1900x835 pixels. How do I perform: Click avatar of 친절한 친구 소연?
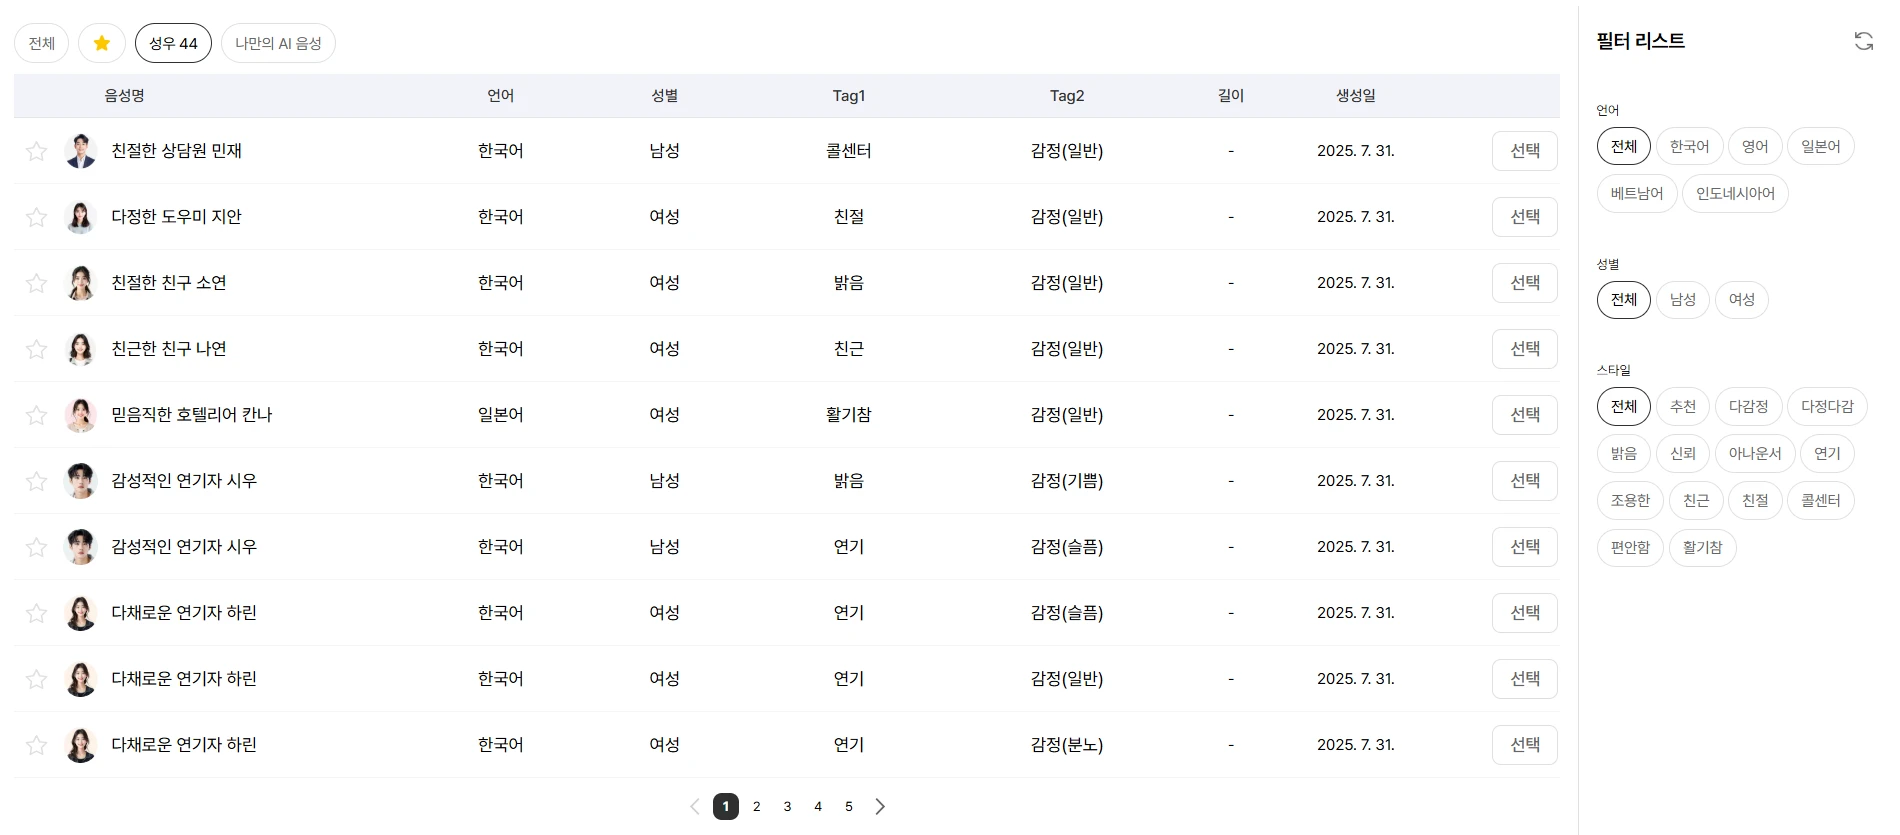click(x=80, y=283)
